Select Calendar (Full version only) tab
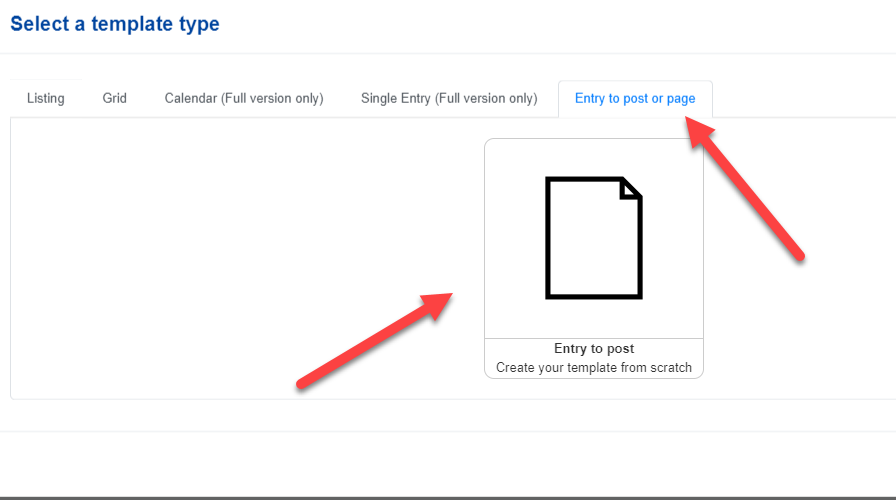The height and width of the screenshot is (500, 896). pyautogui.click(x=244, y=98)
